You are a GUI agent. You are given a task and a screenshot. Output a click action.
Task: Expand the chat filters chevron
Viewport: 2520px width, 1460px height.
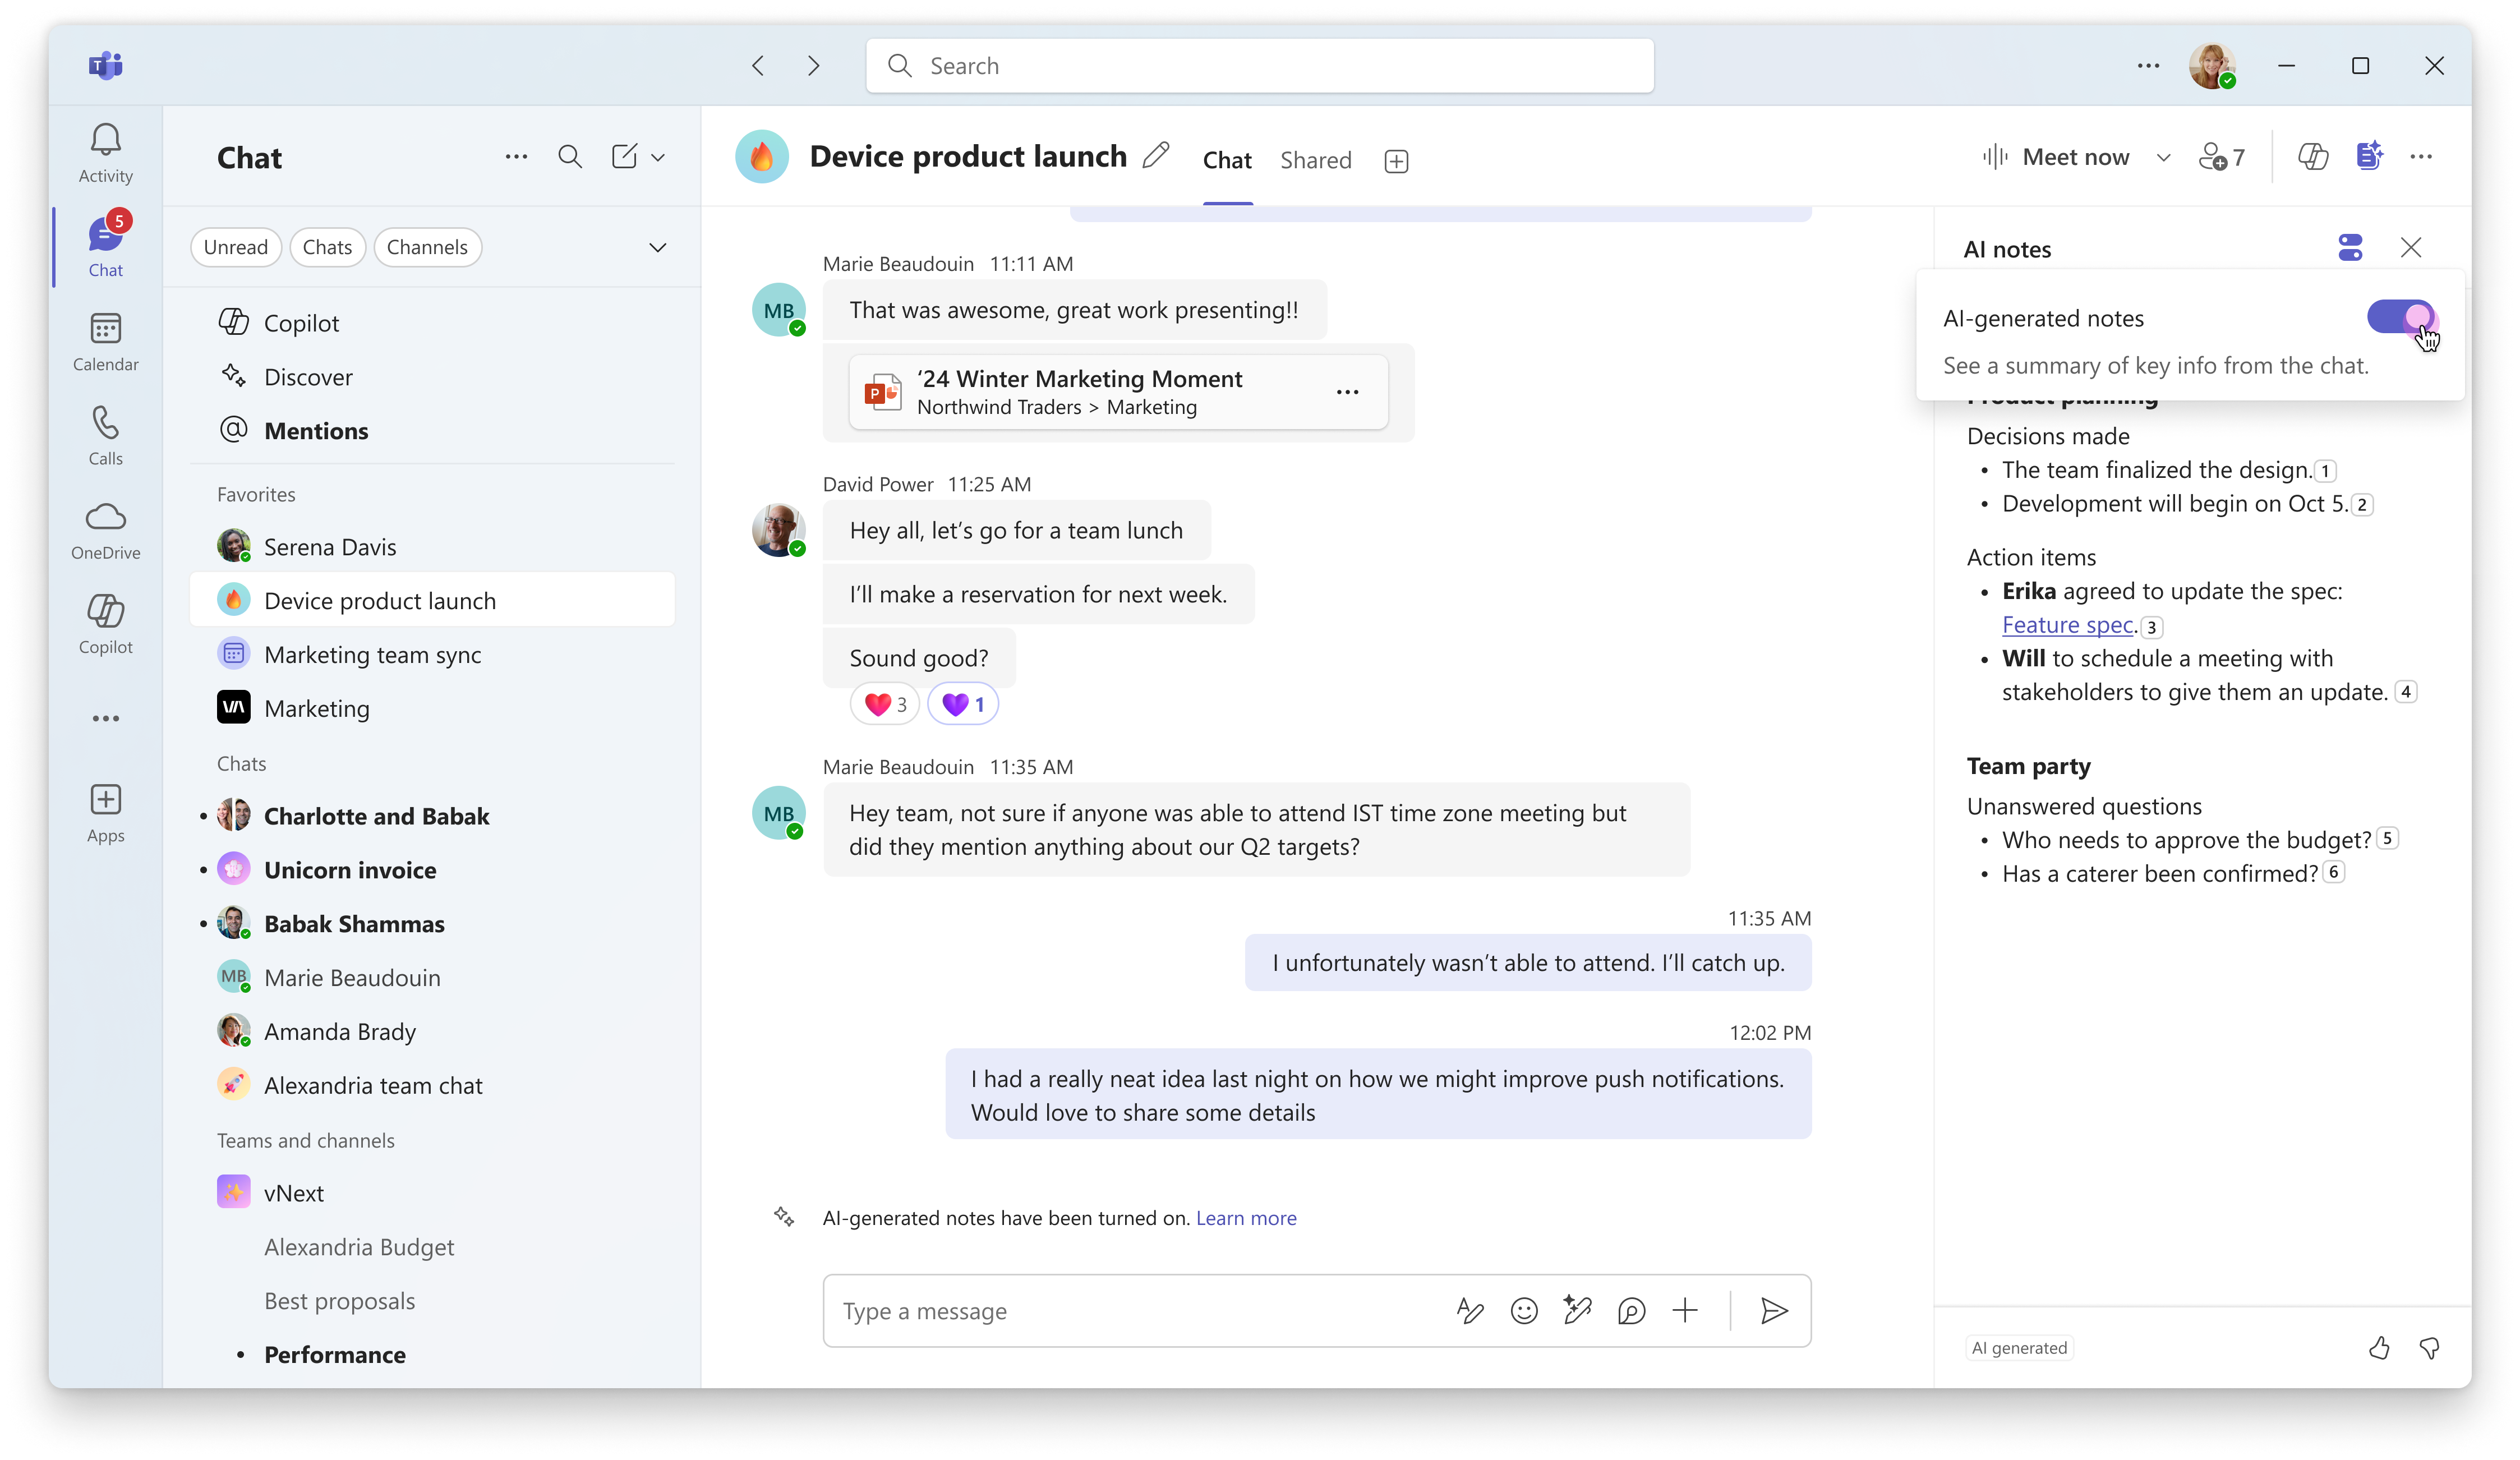pyautogui.click(x=657, y=247)
